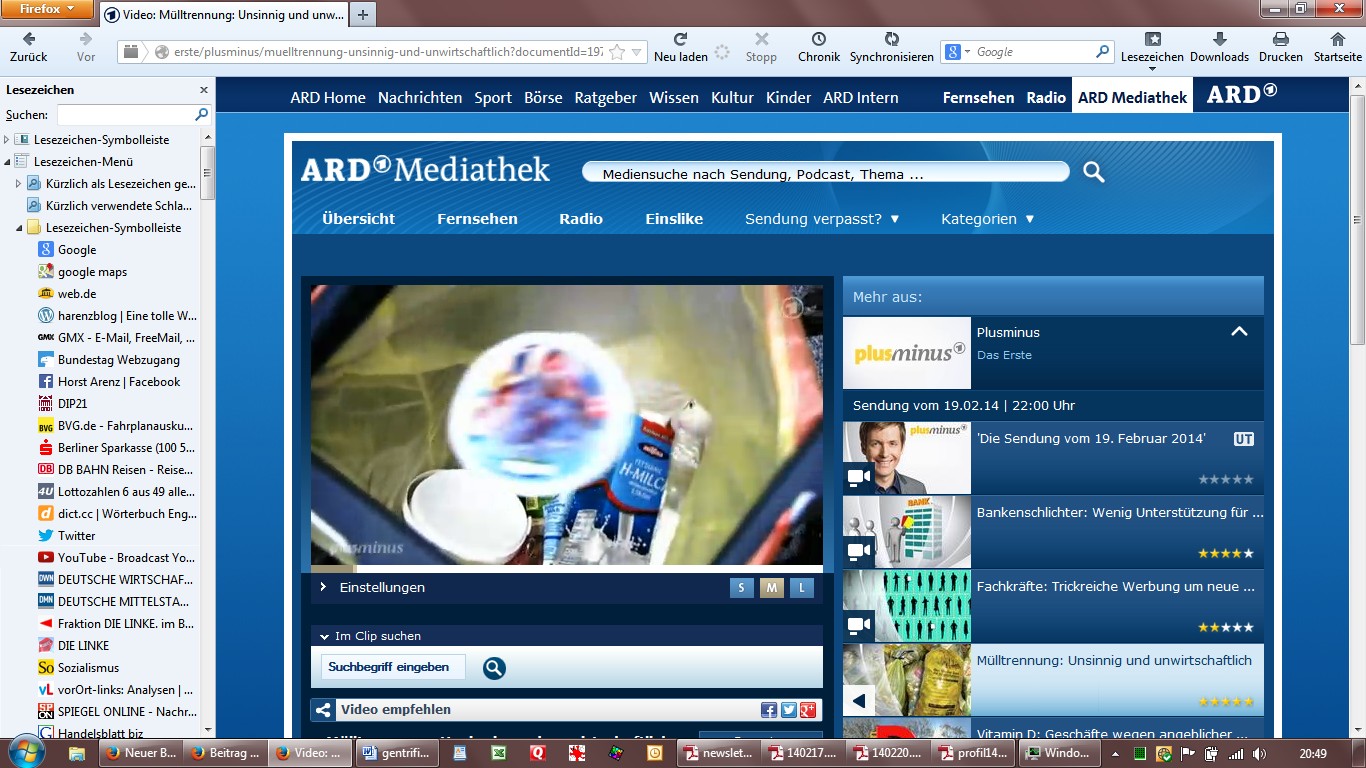Open the Fernsehen tab in Mediathek

click(477, 219)
